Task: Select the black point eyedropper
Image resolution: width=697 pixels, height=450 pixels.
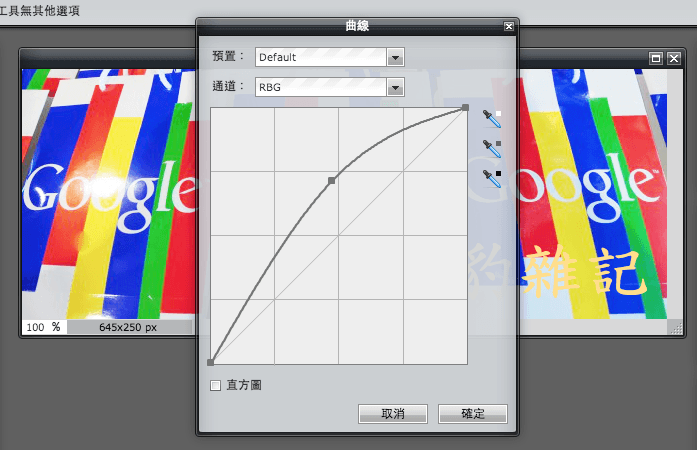Action: (x=491, y=178)
